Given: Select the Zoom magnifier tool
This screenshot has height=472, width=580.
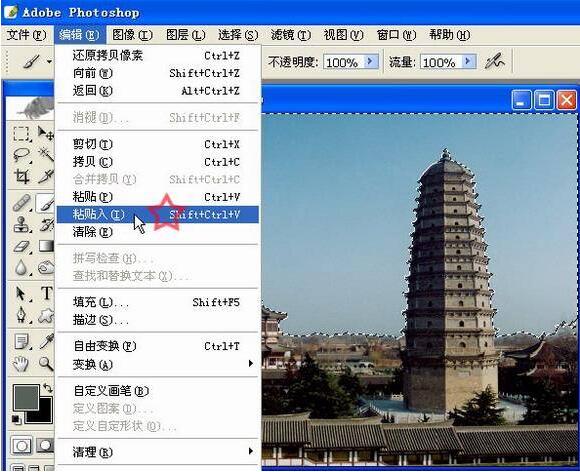Looking at the screenshot, I should click(x=46, y=364).
